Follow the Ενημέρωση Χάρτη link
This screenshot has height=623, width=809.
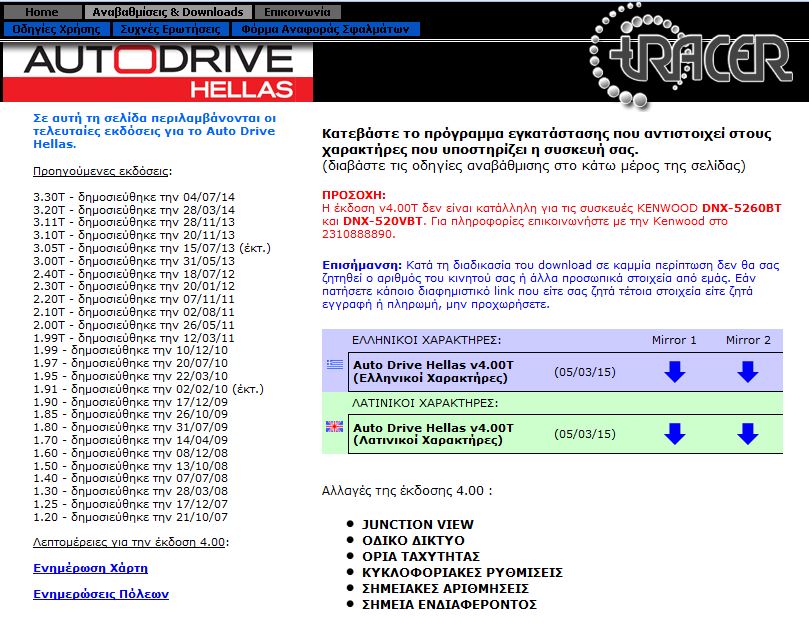[90, 568]
